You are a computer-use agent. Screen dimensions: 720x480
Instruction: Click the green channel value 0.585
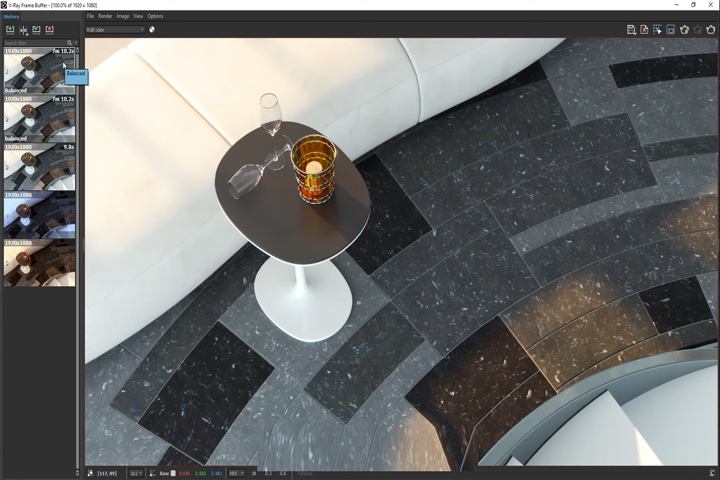click(x=200, y=473)
